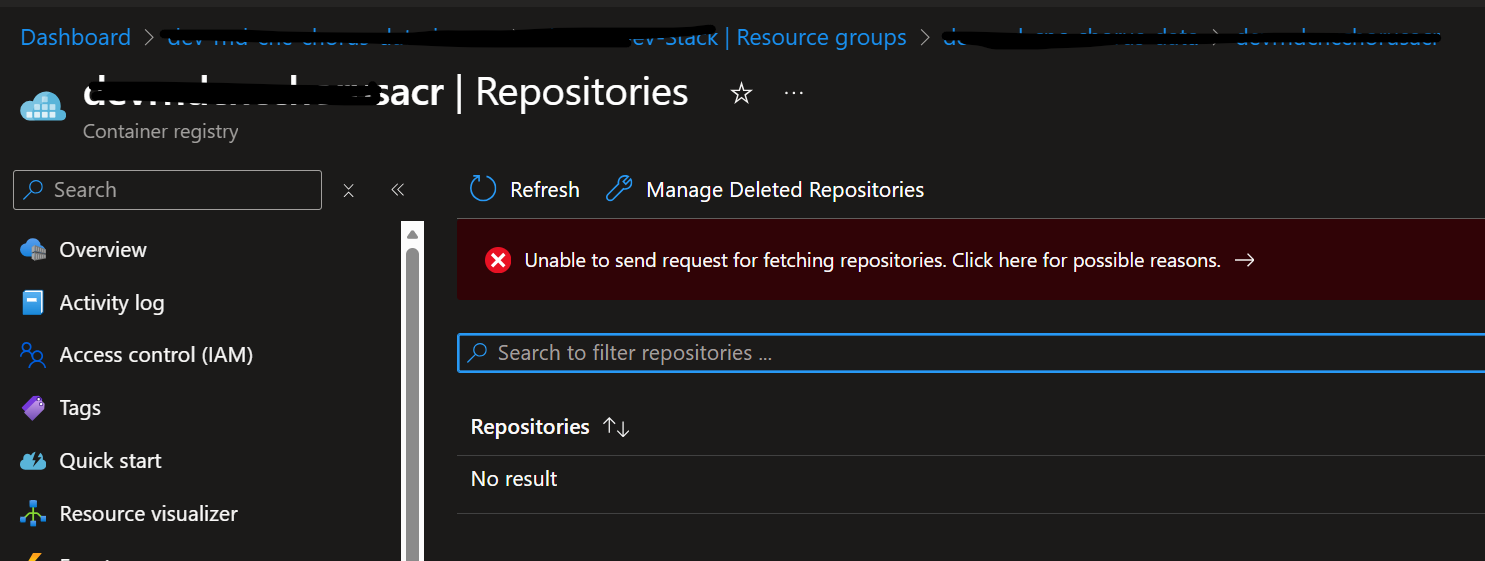
Task: Open Manage Deleted Repositories wrench icon
Action: 620,189
